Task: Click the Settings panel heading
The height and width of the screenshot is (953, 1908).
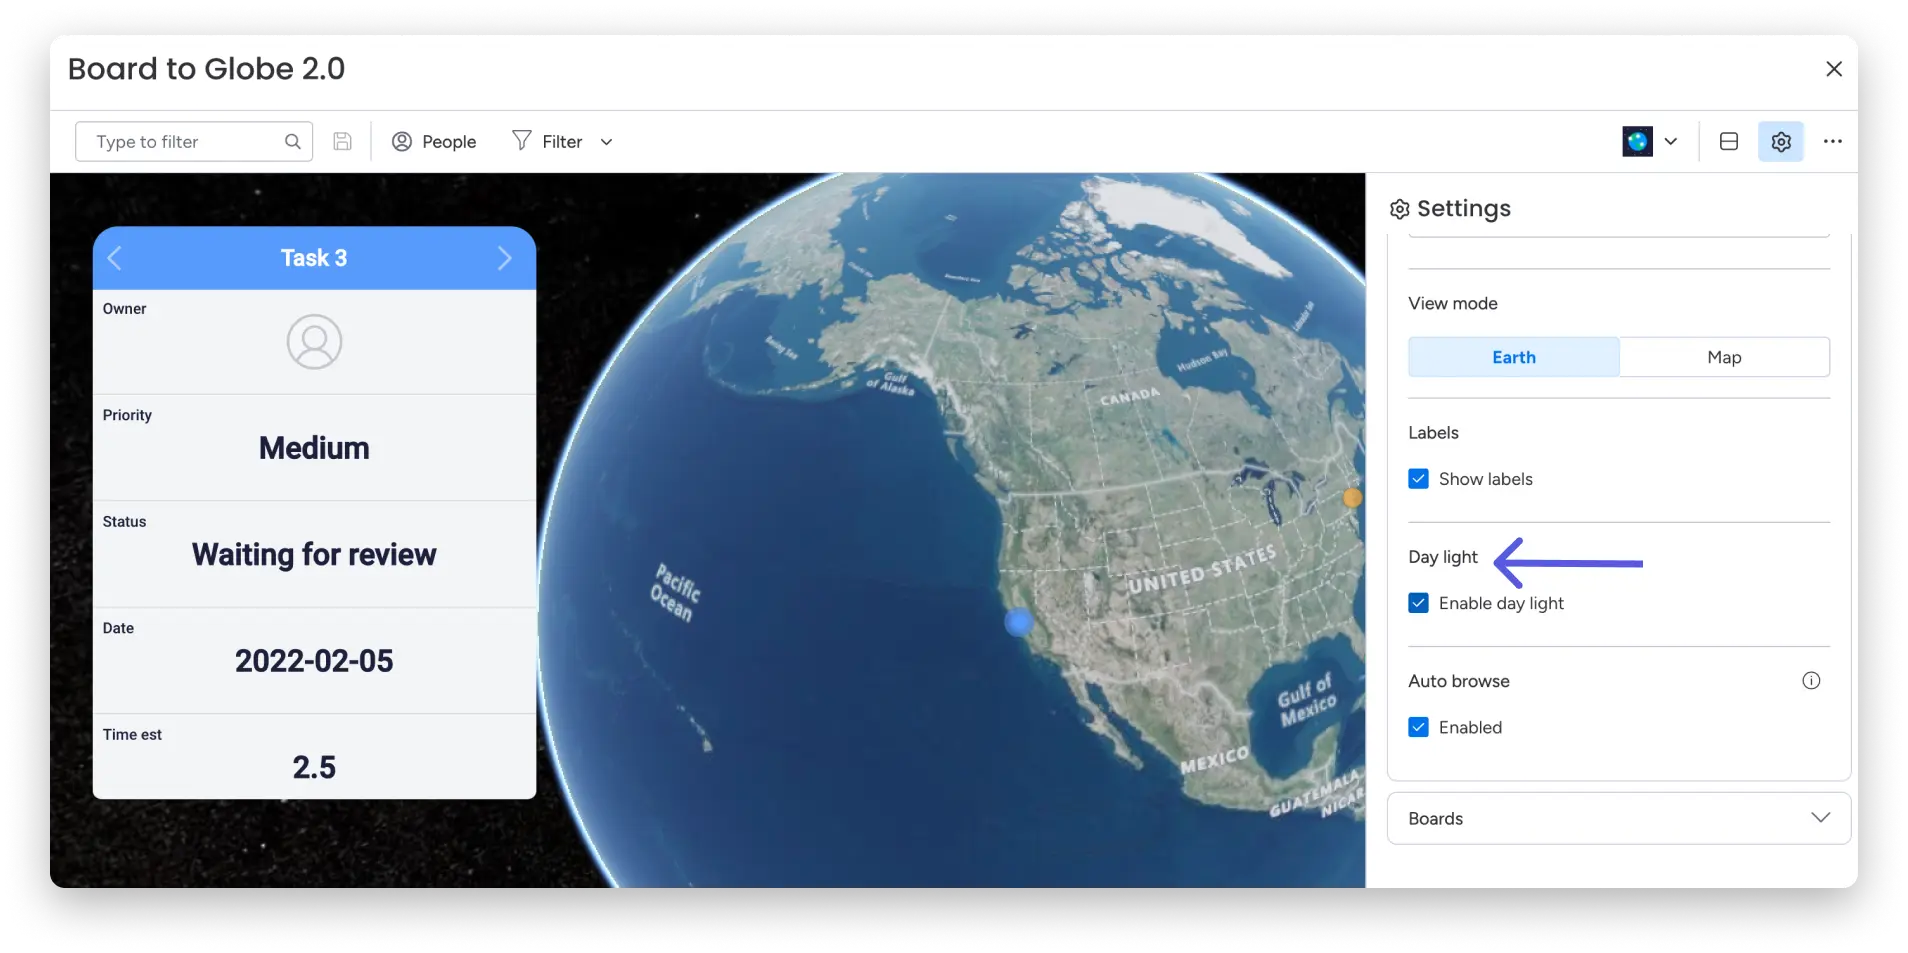Action: pos(1450,208)
